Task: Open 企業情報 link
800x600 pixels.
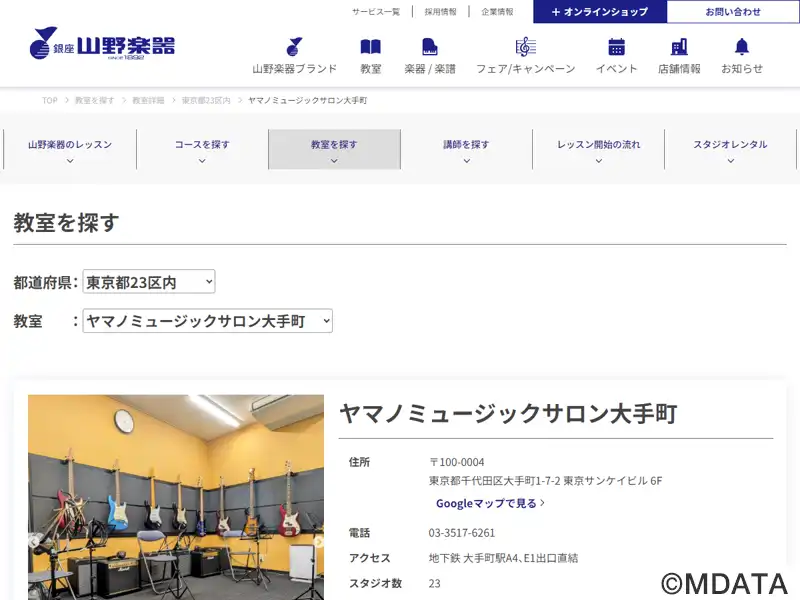Action: click(x=497, y=12)
